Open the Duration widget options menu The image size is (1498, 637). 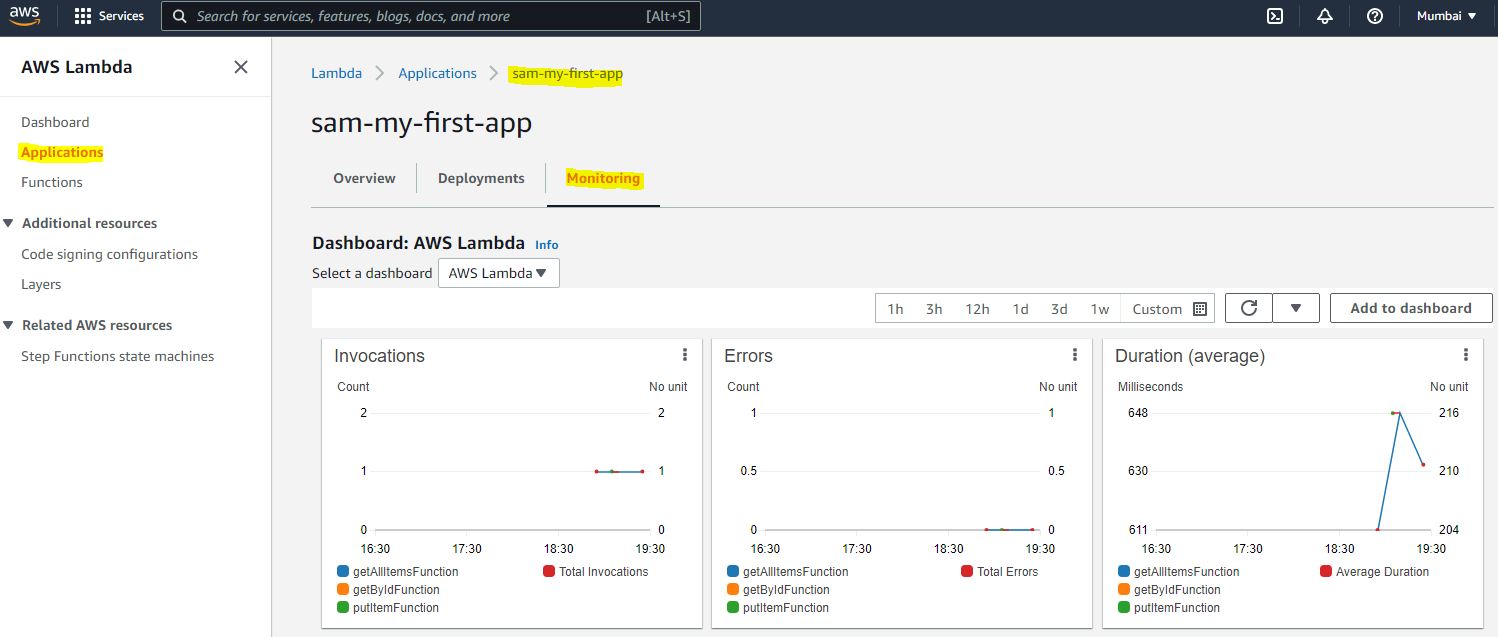(1466, 355)
